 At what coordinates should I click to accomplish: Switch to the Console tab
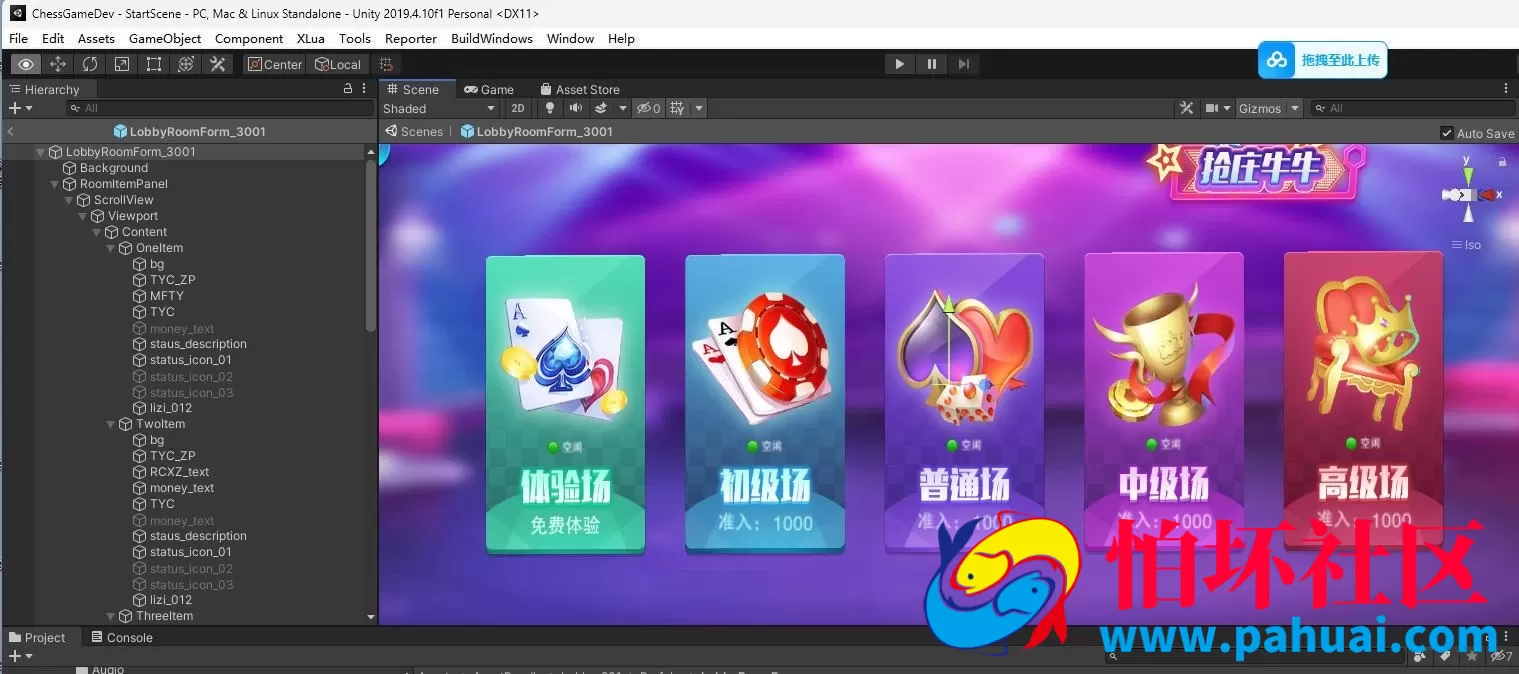click(121, 637)
